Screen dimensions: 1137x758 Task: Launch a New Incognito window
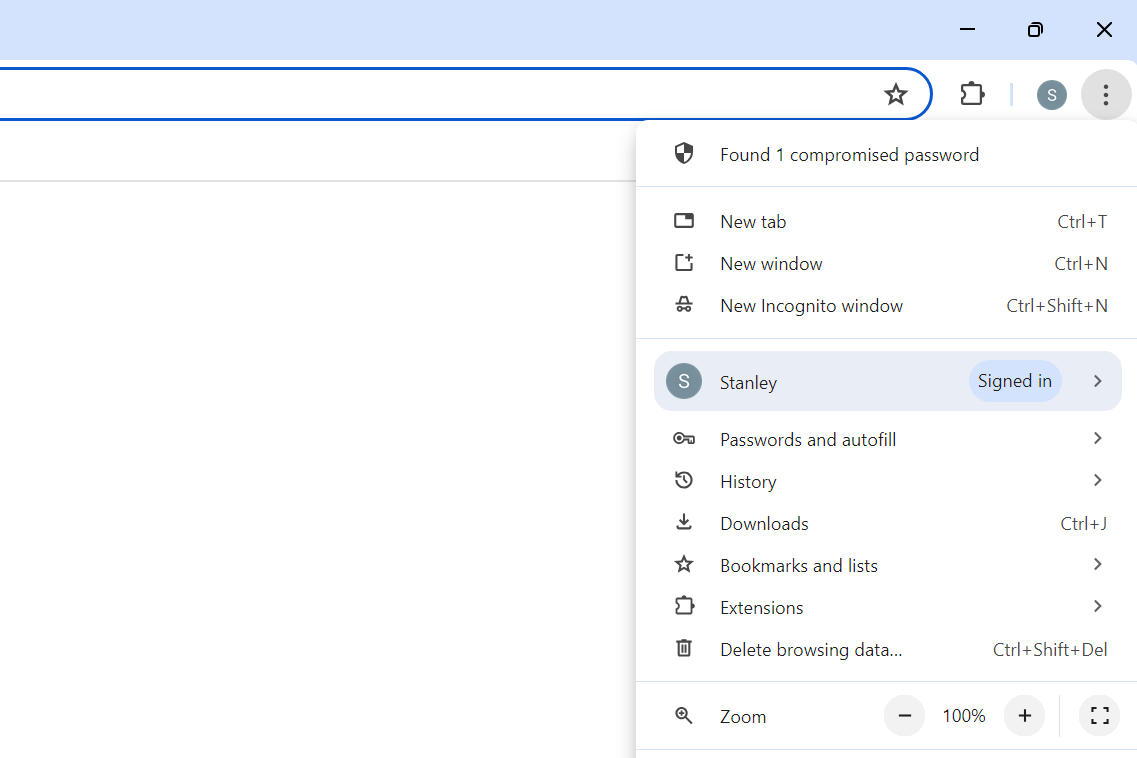point(811,306)
